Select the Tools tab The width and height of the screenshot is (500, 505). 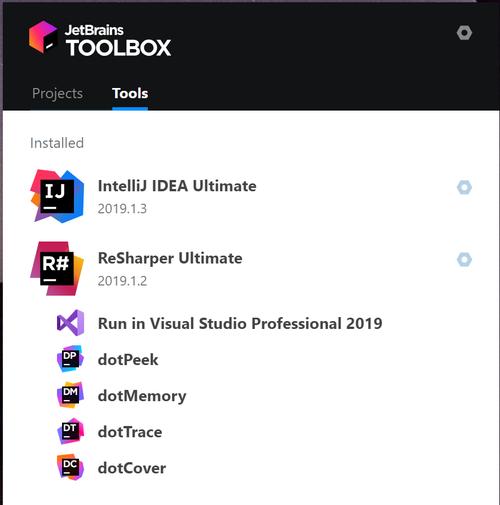130,93
